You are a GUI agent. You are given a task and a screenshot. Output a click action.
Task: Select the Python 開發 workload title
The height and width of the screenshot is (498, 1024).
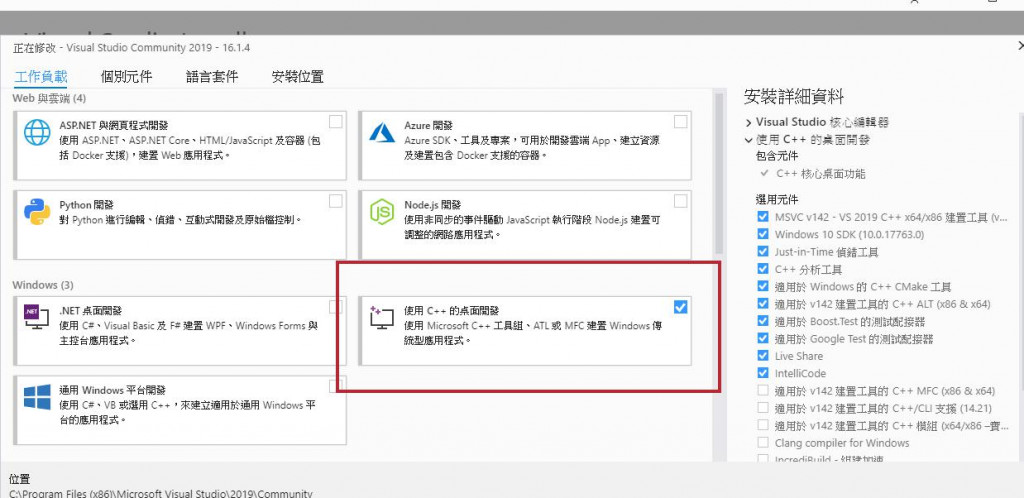[x=87, y=205]
